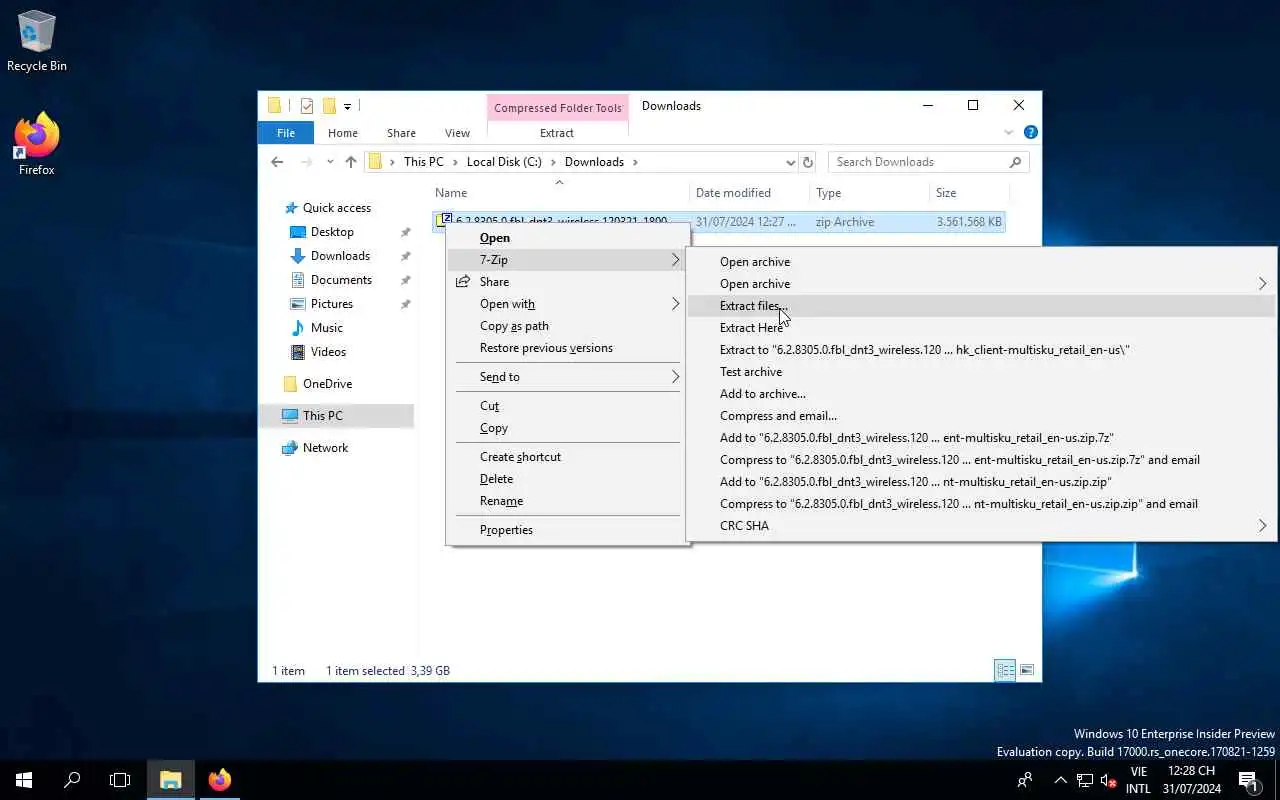Viewport: 1280px width, 800px height.
Task: Click Firefox icon in taskbar
Action: click(x=220, y=780)
